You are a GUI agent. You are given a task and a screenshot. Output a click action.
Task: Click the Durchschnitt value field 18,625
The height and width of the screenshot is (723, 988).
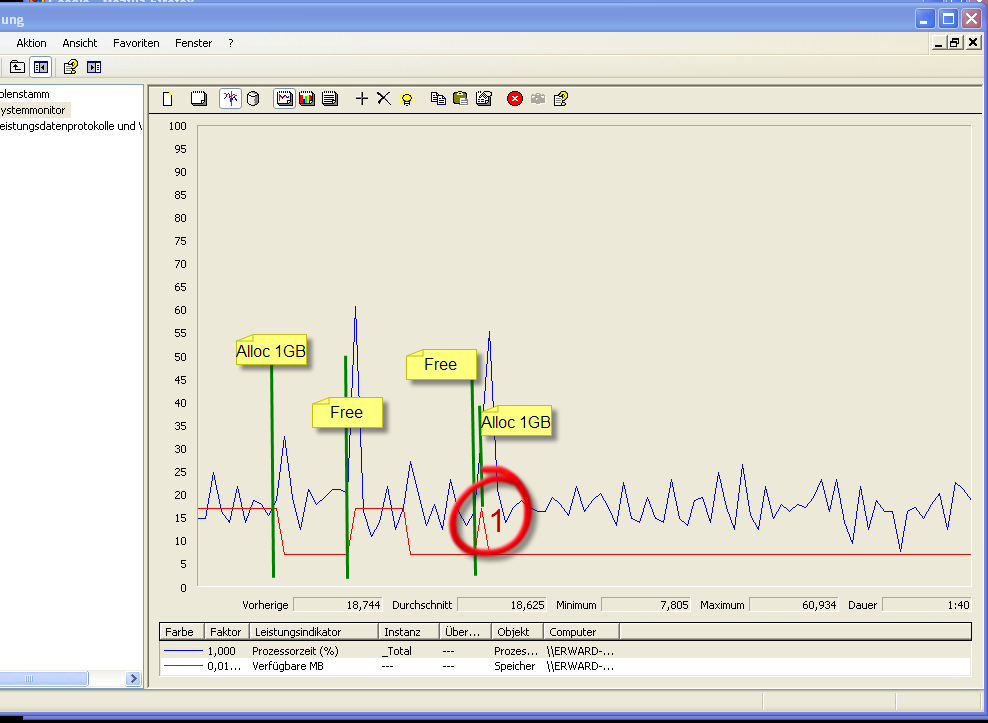[502, 604]
